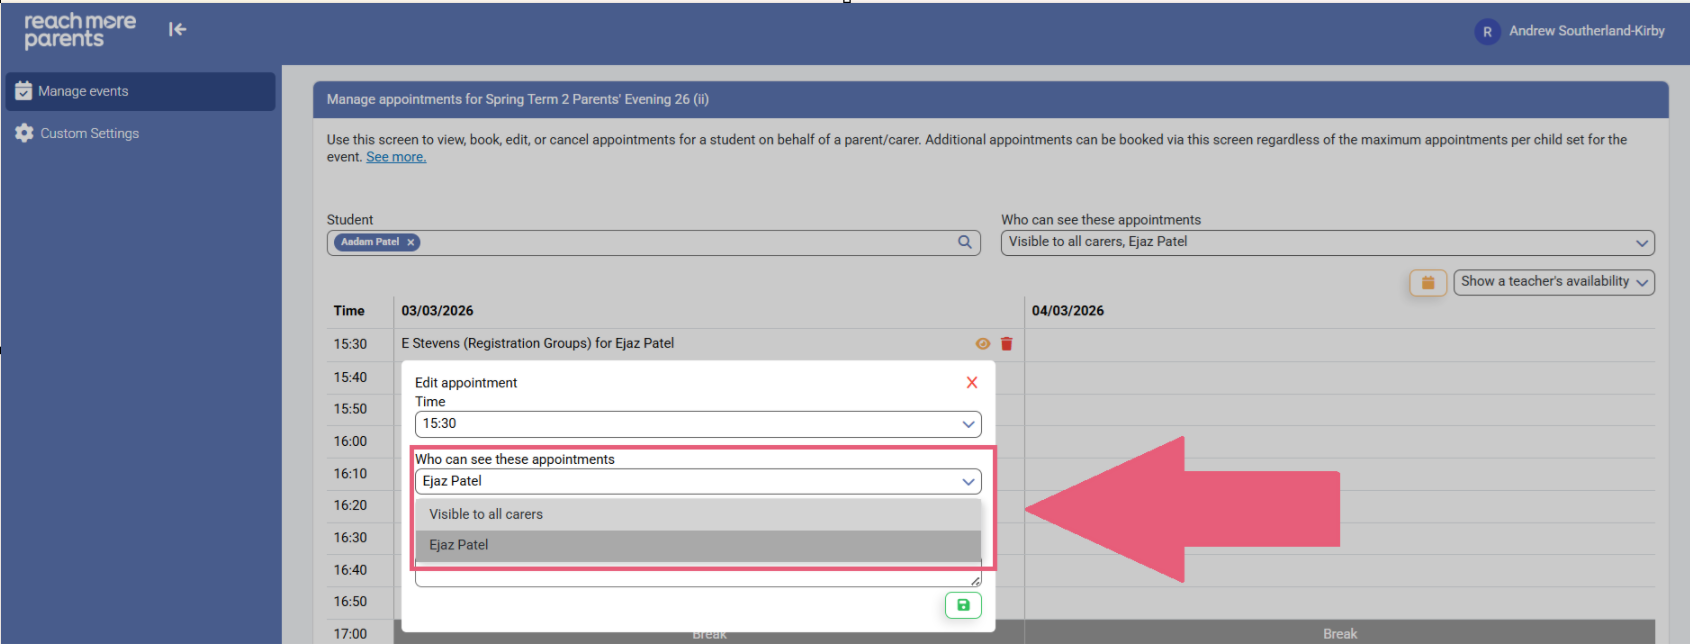Remove the Aadam Patel student tag

(410, 242)
